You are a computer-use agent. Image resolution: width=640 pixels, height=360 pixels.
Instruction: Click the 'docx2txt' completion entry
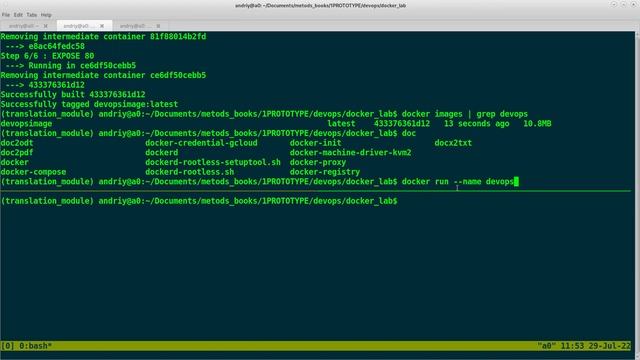[453, 143]
